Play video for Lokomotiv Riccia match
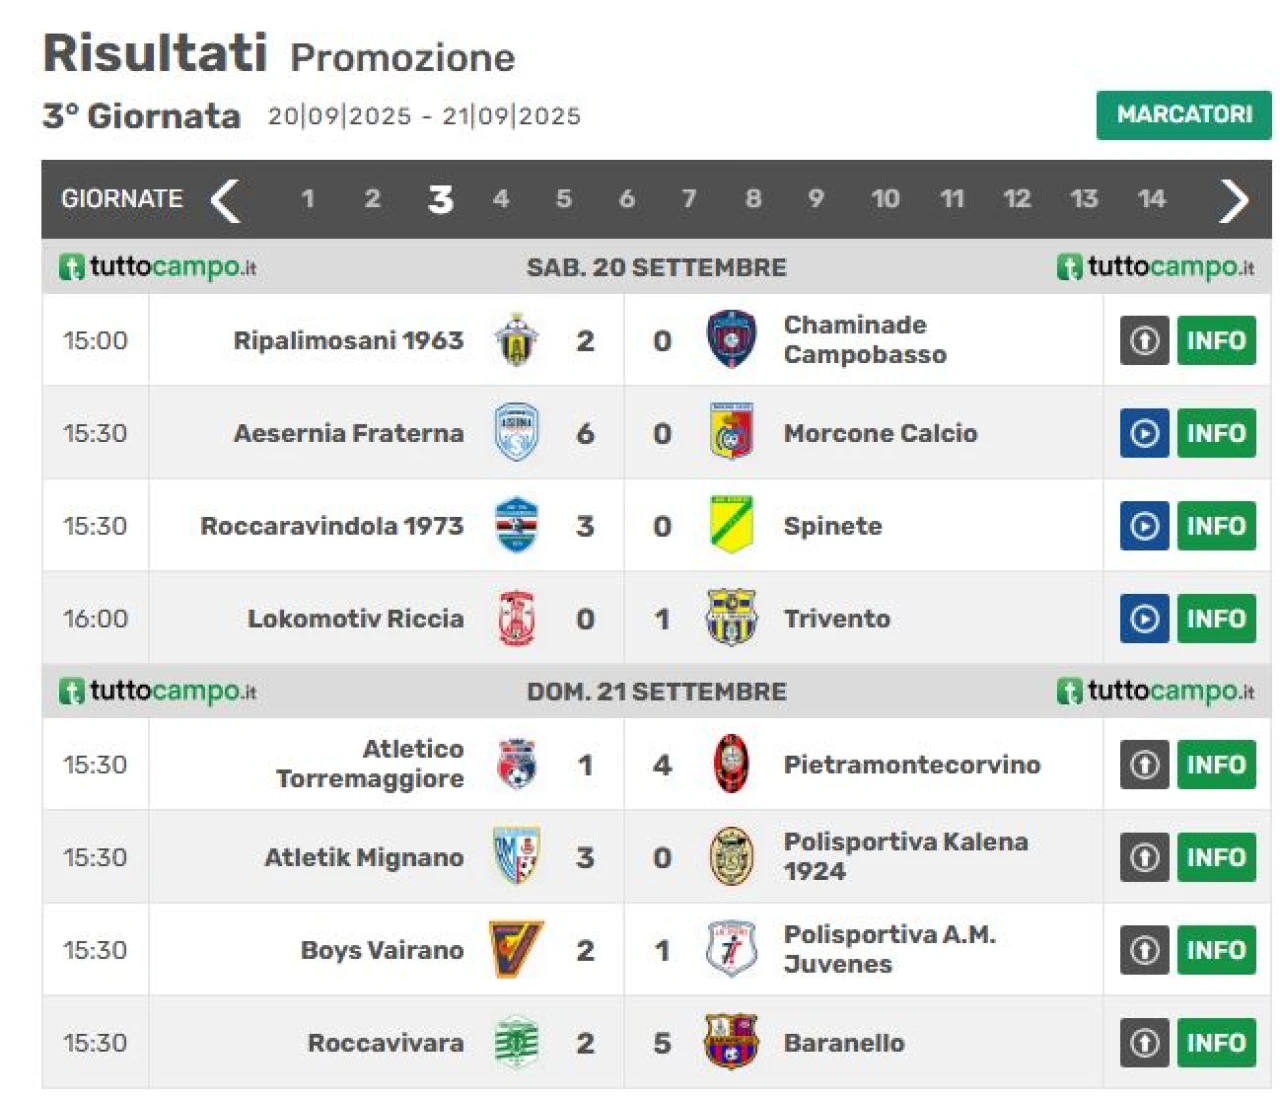The width and height of the screenshot is (1280, 1097). (x=1144, y=619)
